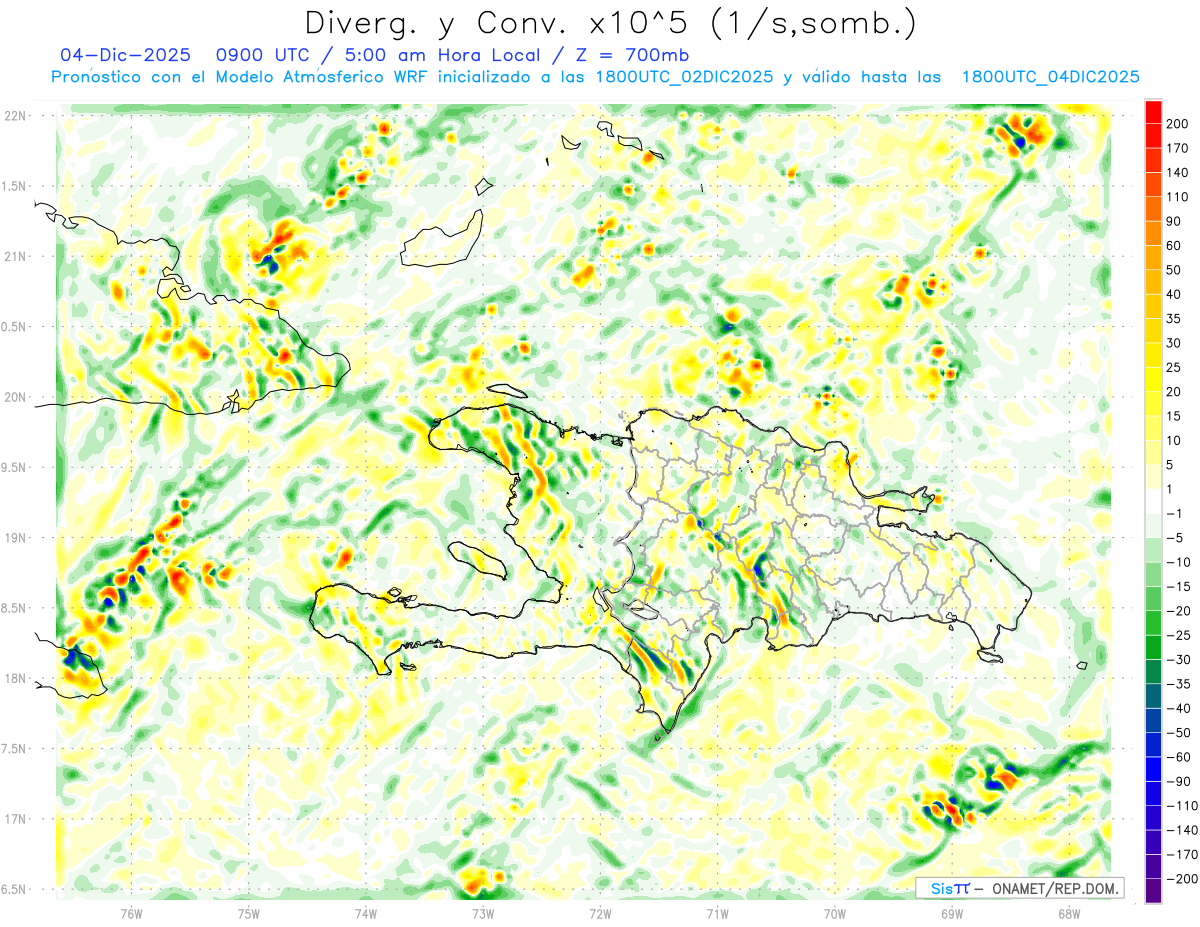Screen dimensions: 1200x927
Task: Click the initialization time '1800UTC_02DIC2025'
Action: tap(684, 77)
